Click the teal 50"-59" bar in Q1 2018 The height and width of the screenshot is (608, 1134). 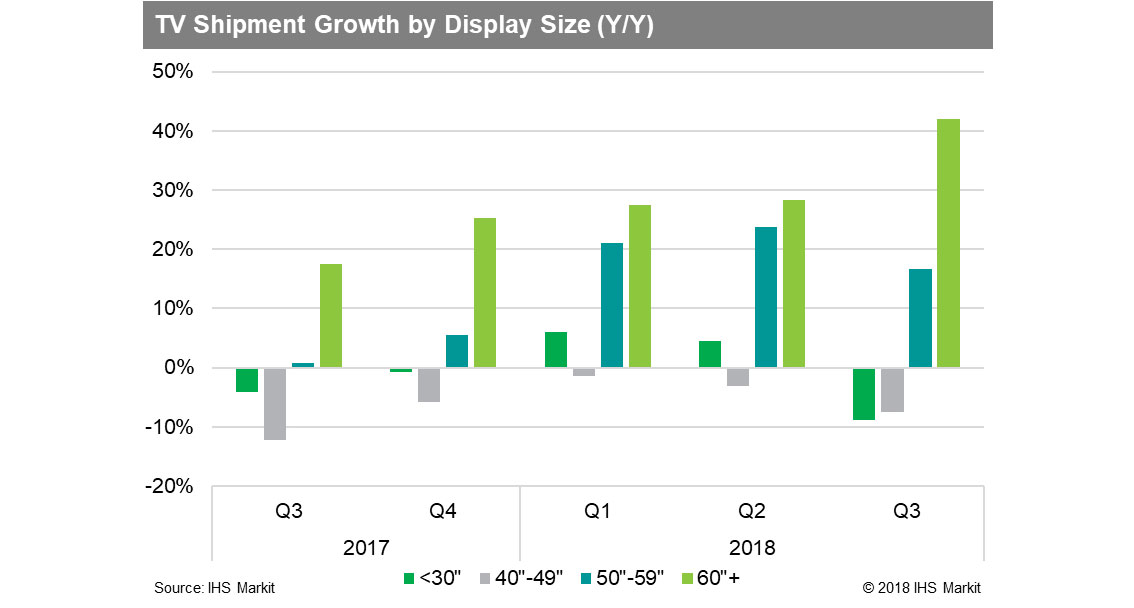pos(612,305)
